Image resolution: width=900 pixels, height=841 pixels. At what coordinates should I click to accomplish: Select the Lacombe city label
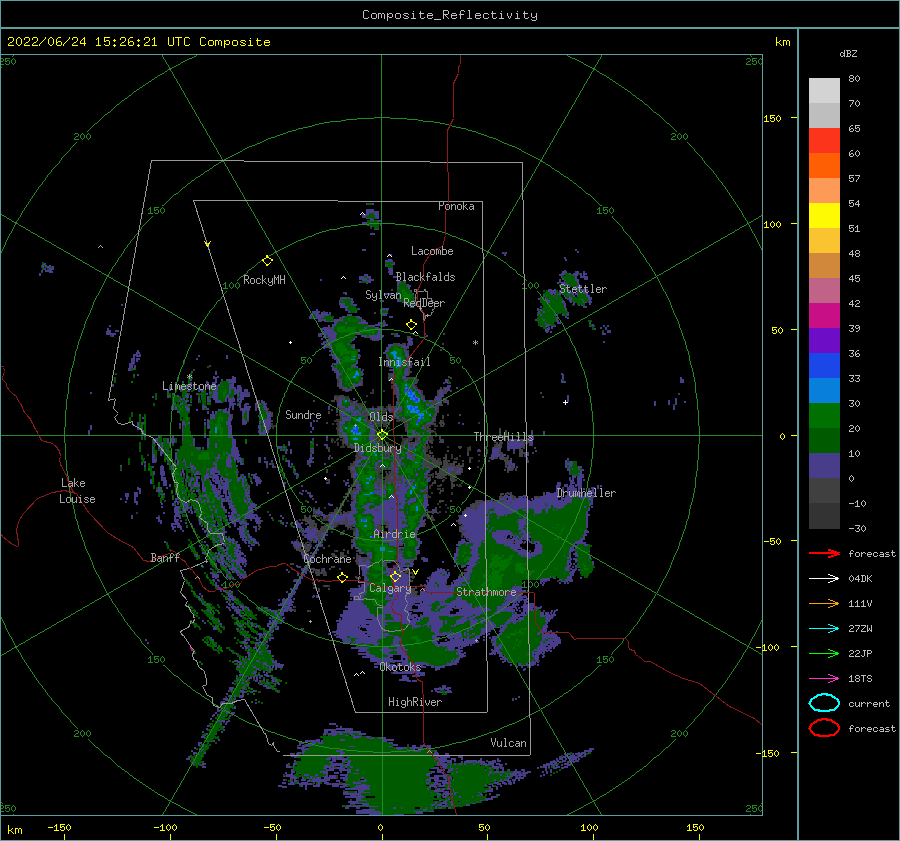coord(432,251)
